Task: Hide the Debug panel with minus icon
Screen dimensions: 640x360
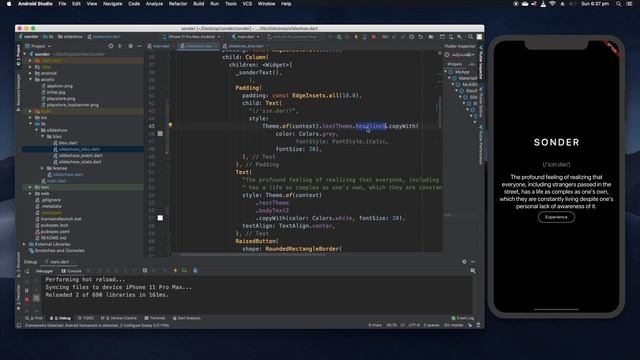Action: tap(473, 262)
